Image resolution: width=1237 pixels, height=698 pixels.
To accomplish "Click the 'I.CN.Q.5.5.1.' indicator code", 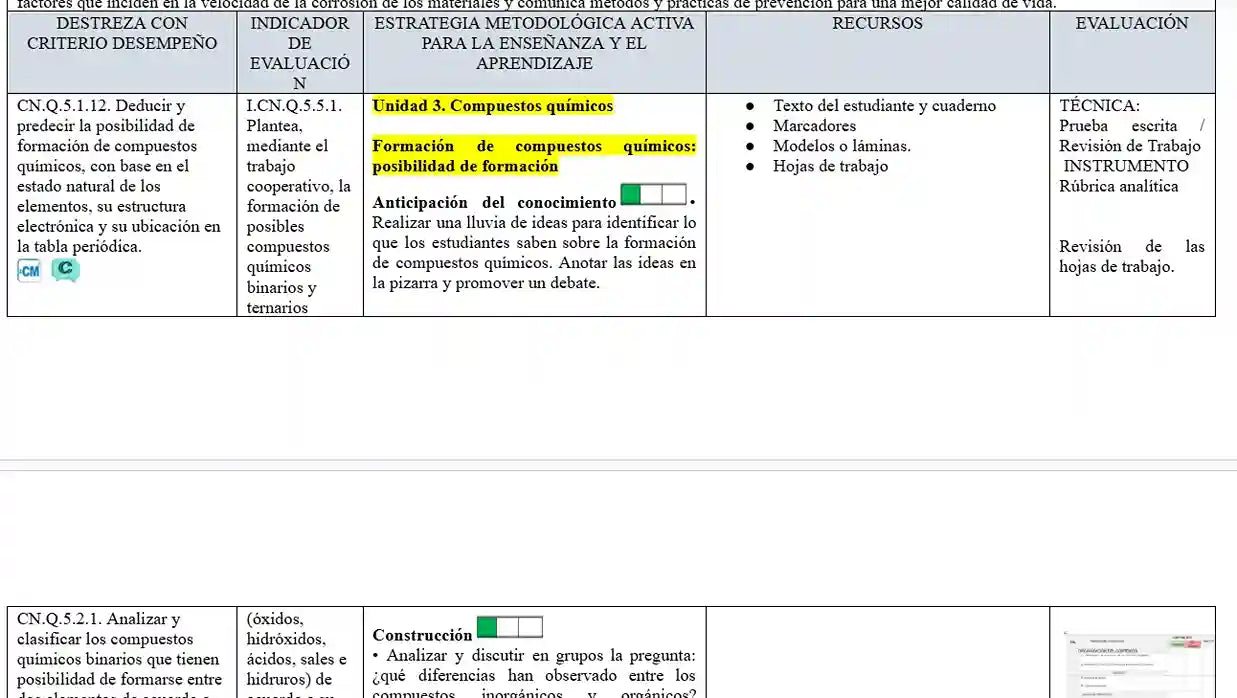I will (294, 106).
